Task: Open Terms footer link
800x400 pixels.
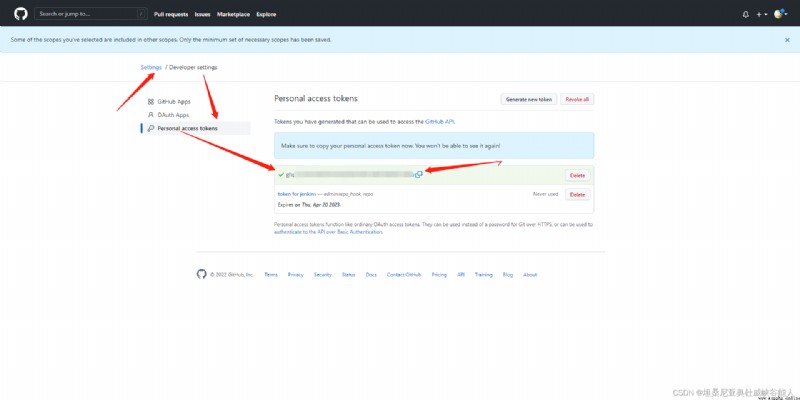Action: point(271,274)
